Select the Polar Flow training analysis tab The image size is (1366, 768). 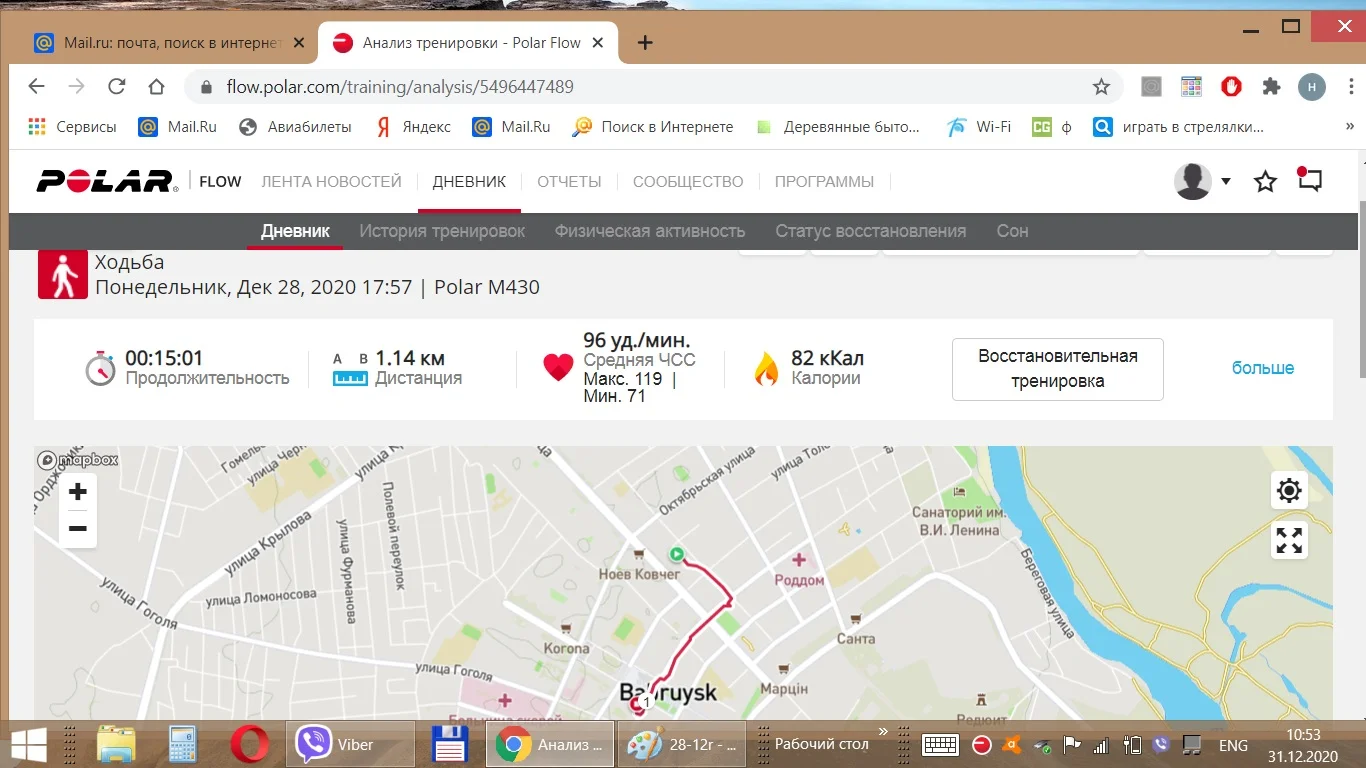tap(468, 43)
